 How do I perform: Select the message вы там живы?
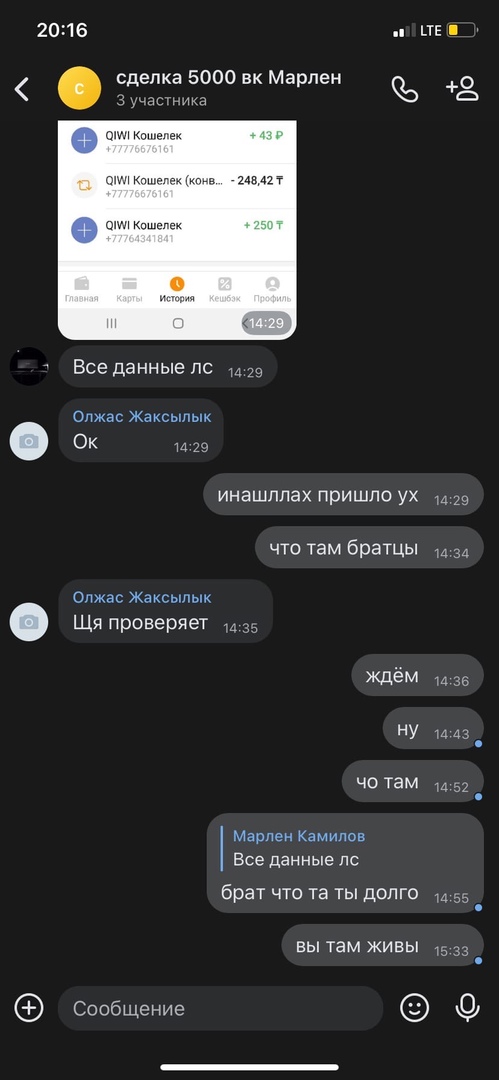(383, 946)
